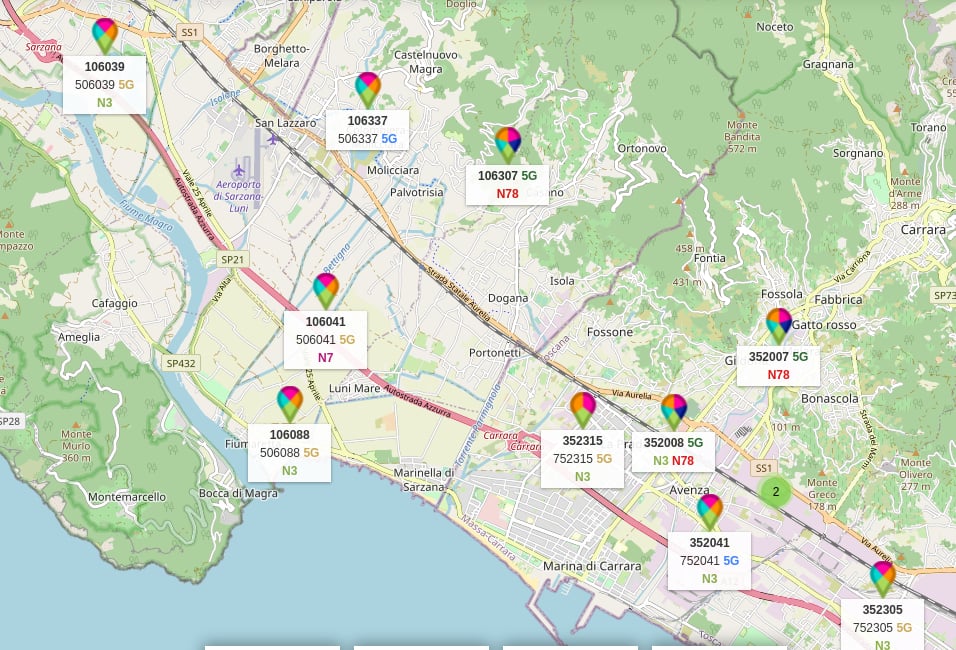Click the Ameglia town label
This screenshot has width=956, height=650.
coord(79,337)
